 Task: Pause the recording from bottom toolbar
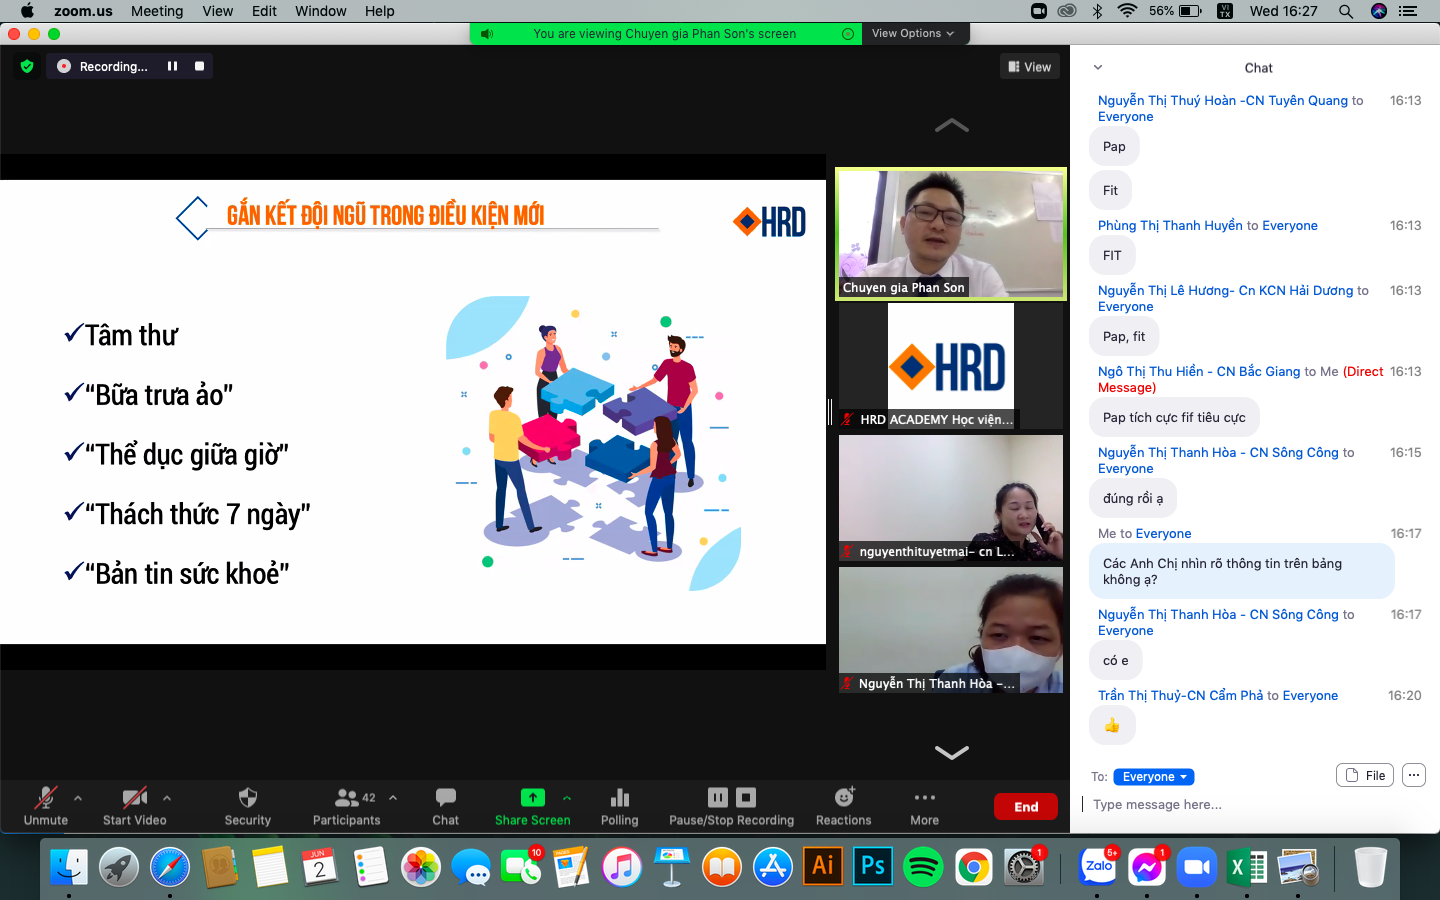718,797
